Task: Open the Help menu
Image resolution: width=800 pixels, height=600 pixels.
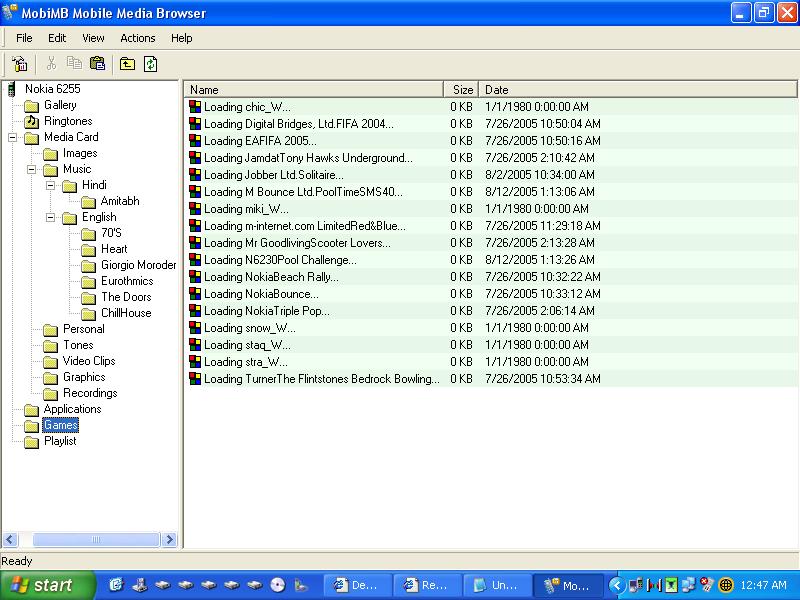Action: pyautogui.click(x=182, y=38)
